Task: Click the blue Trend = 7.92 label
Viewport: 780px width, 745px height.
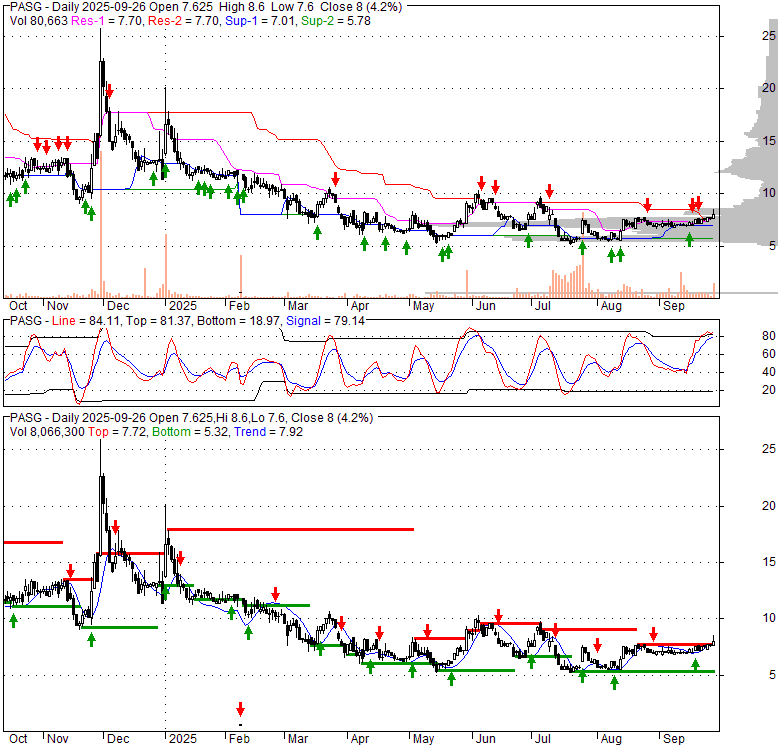Action: click(269, 432)
